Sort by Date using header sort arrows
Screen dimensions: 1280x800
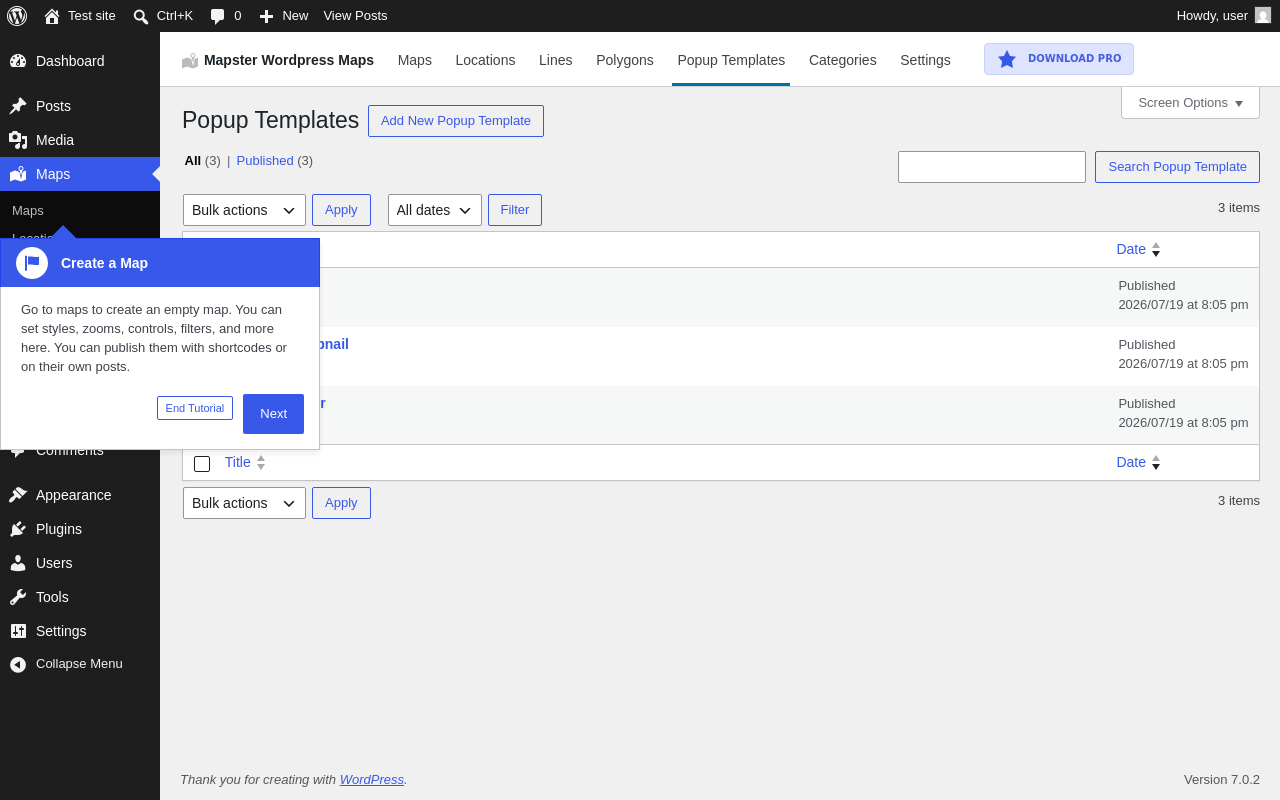(x=1156, y=249)
